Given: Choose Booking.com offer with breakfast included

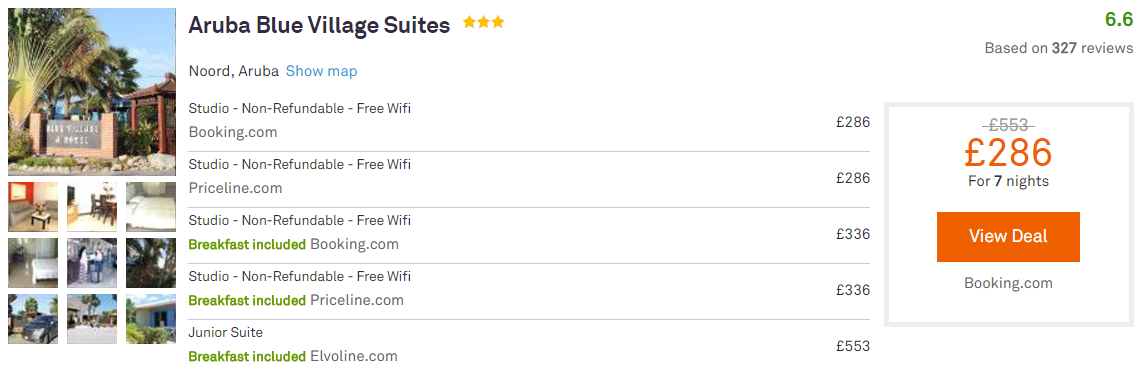Looking at the screenshot, I should (x=529, y=234).
